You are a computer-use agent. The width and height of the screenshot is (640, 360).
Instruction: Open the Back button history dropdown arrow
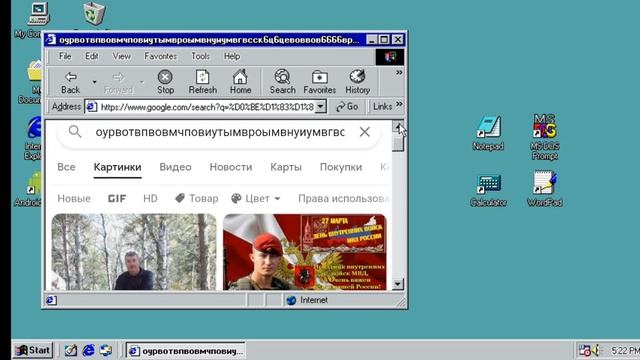(94, 82)
